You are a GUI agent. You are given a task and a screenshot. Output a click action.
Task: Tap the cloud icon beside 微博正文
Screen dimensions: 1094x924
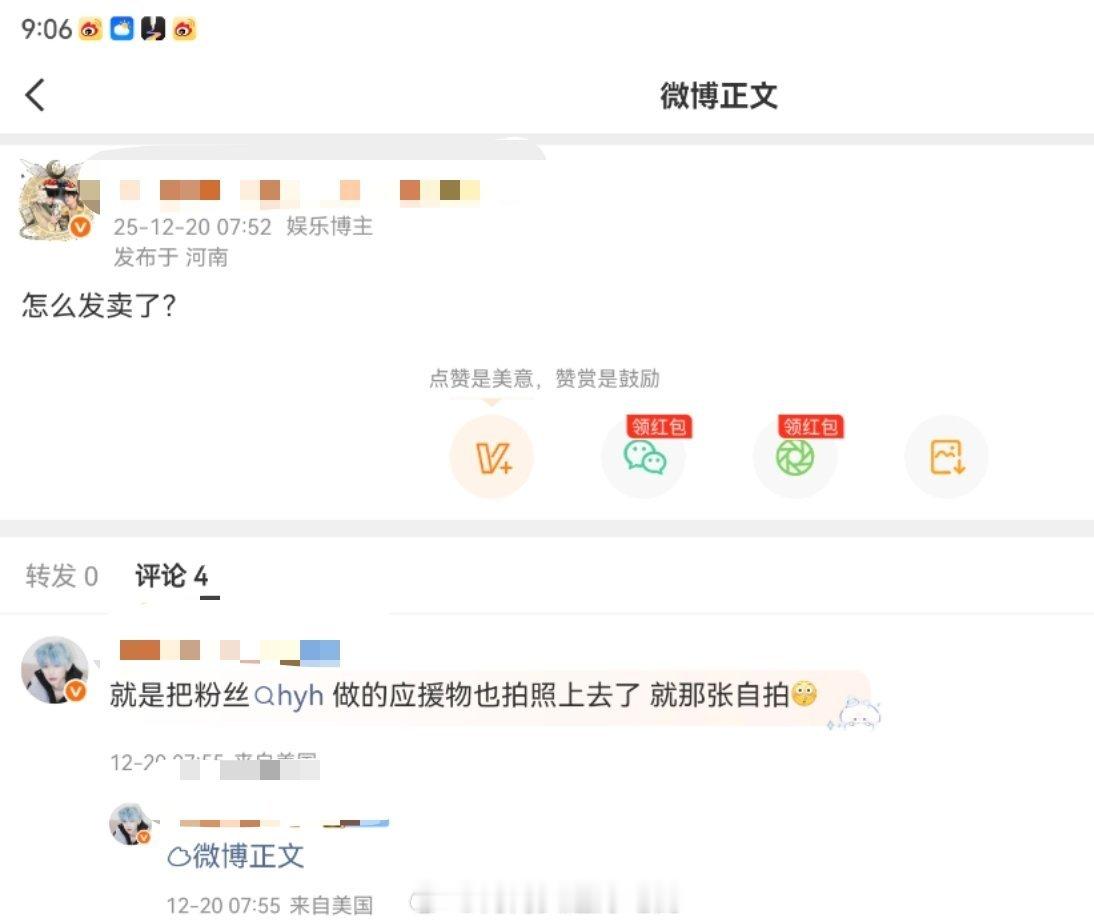coord(179,857)
